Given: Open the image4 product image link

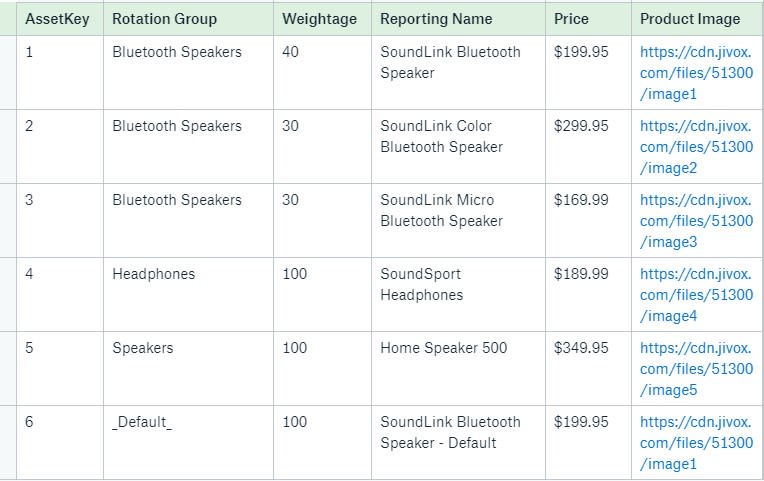Looking at the screenshot, I should point(696,295).
